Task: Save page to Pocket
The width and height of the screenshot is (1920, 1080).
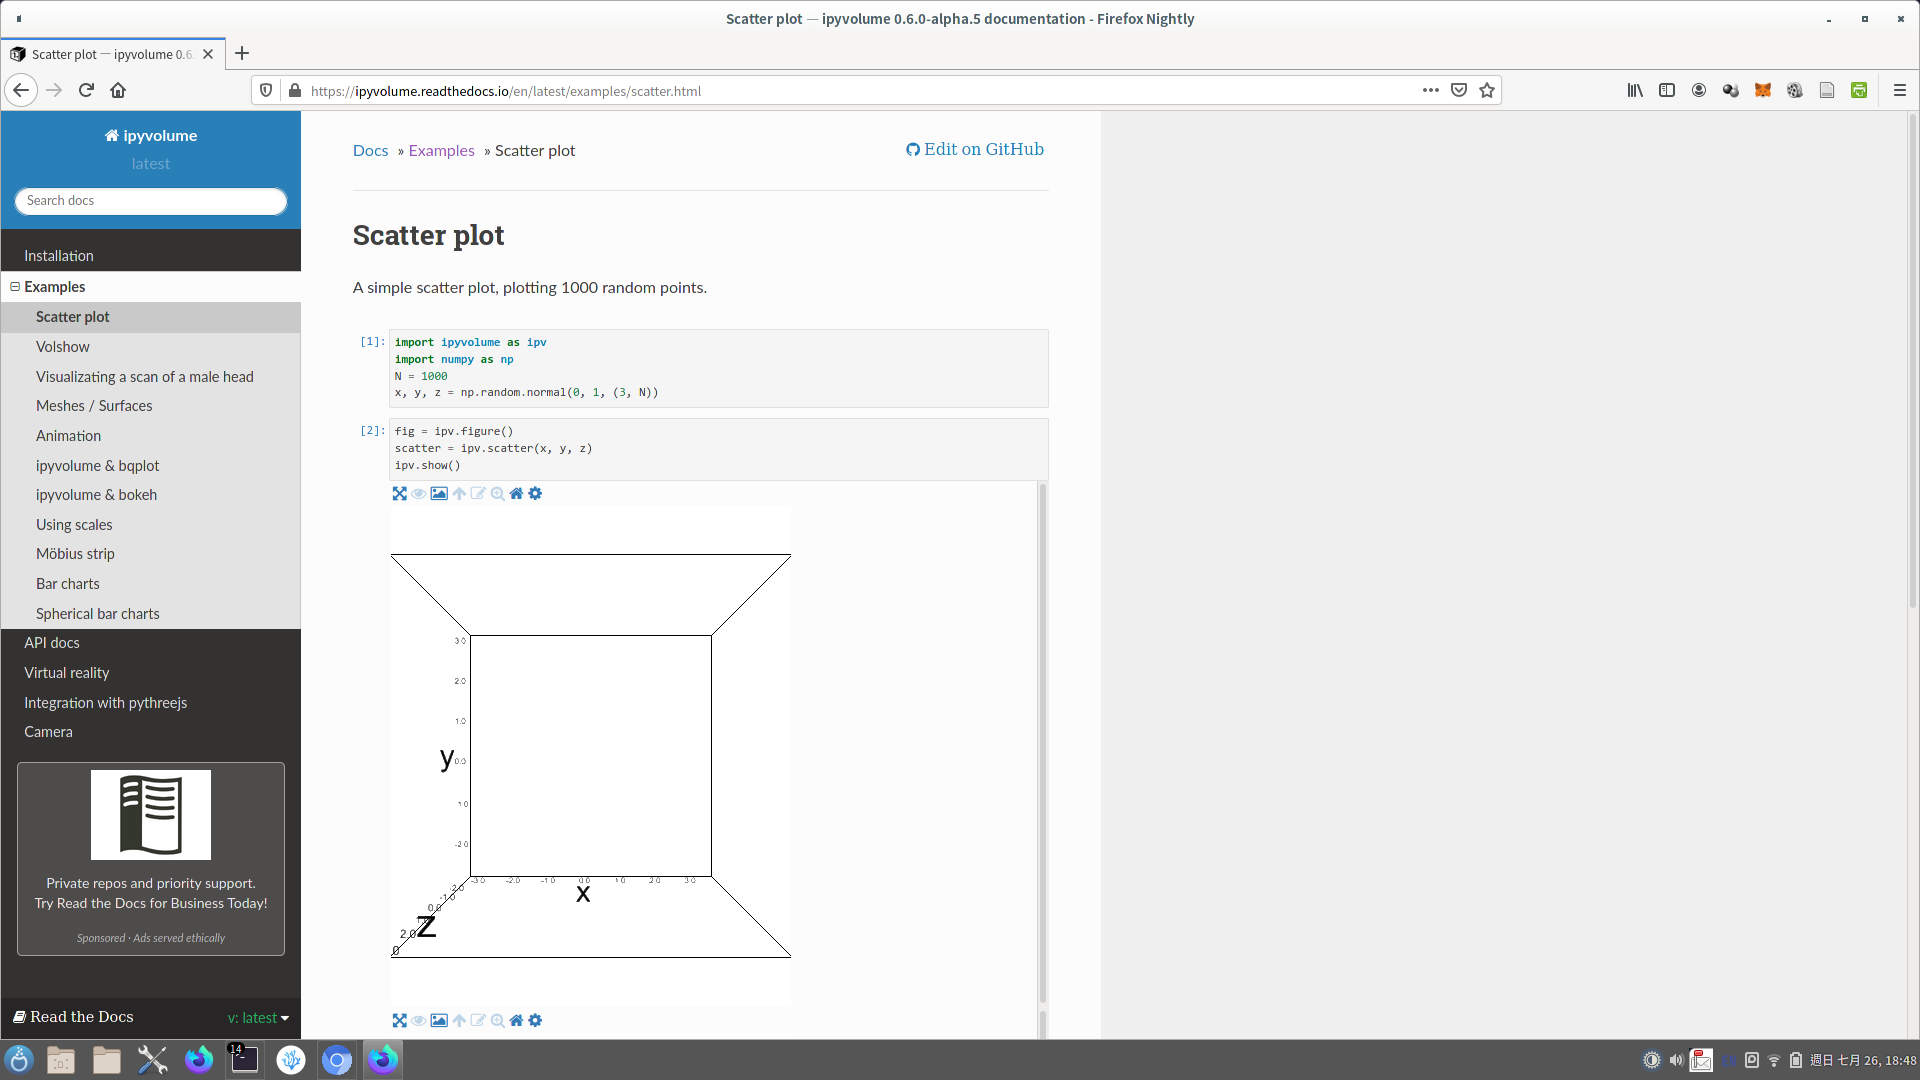Action: click(1459, 90)
